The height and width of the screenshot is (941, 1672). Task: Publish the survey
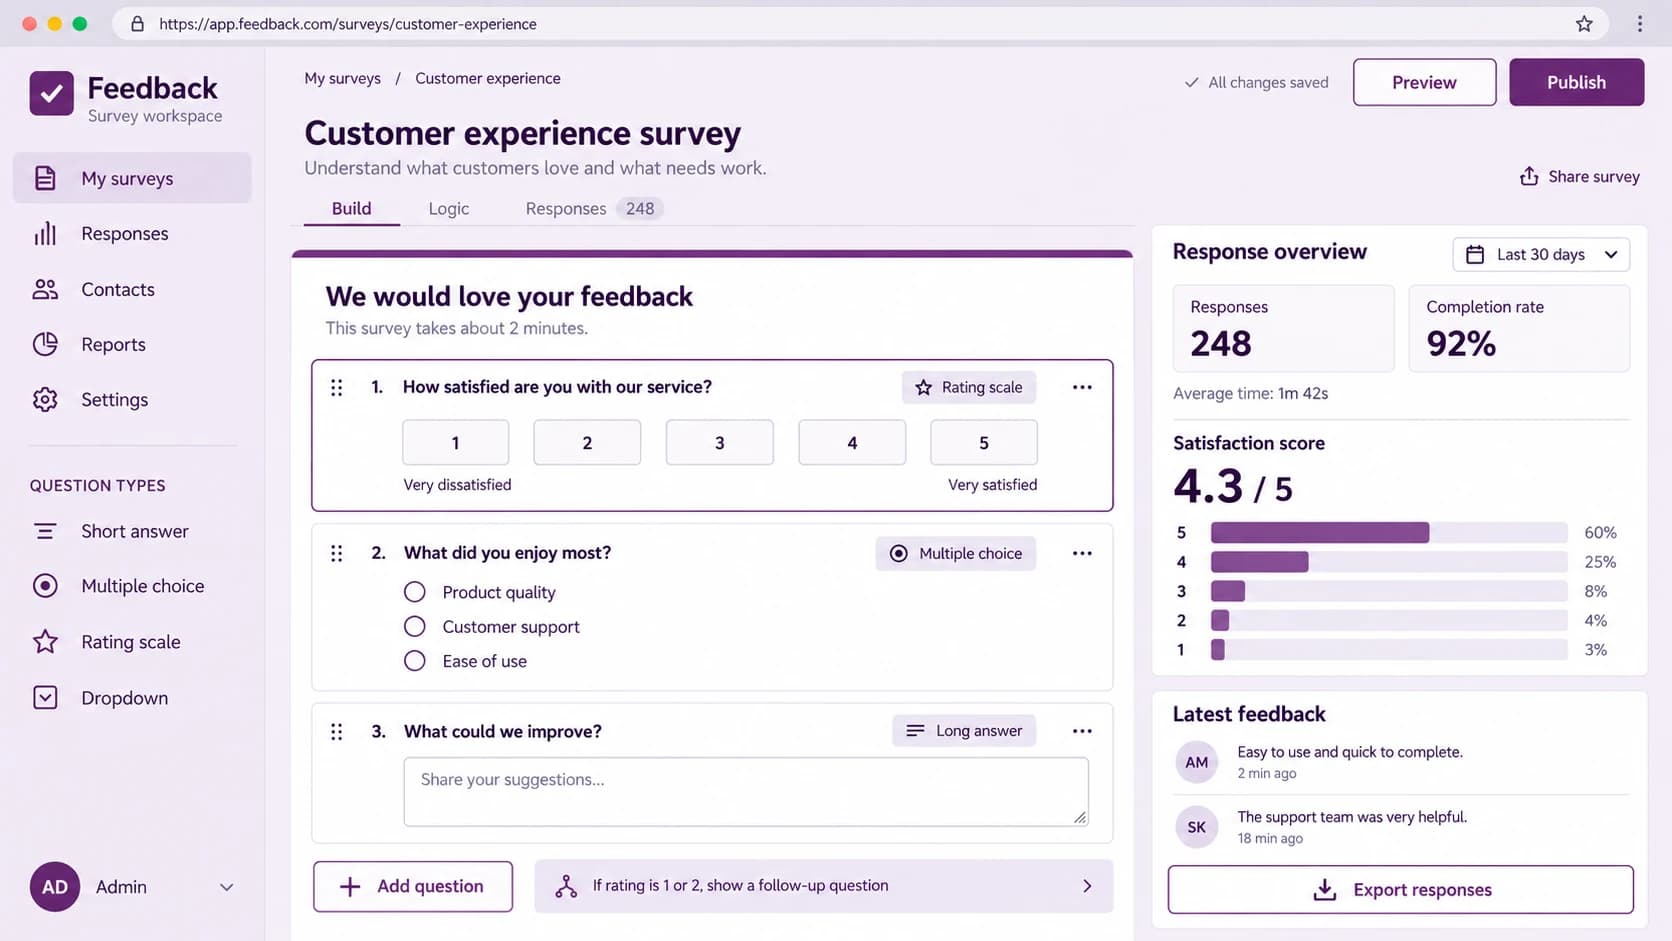tap(1577, 82)
